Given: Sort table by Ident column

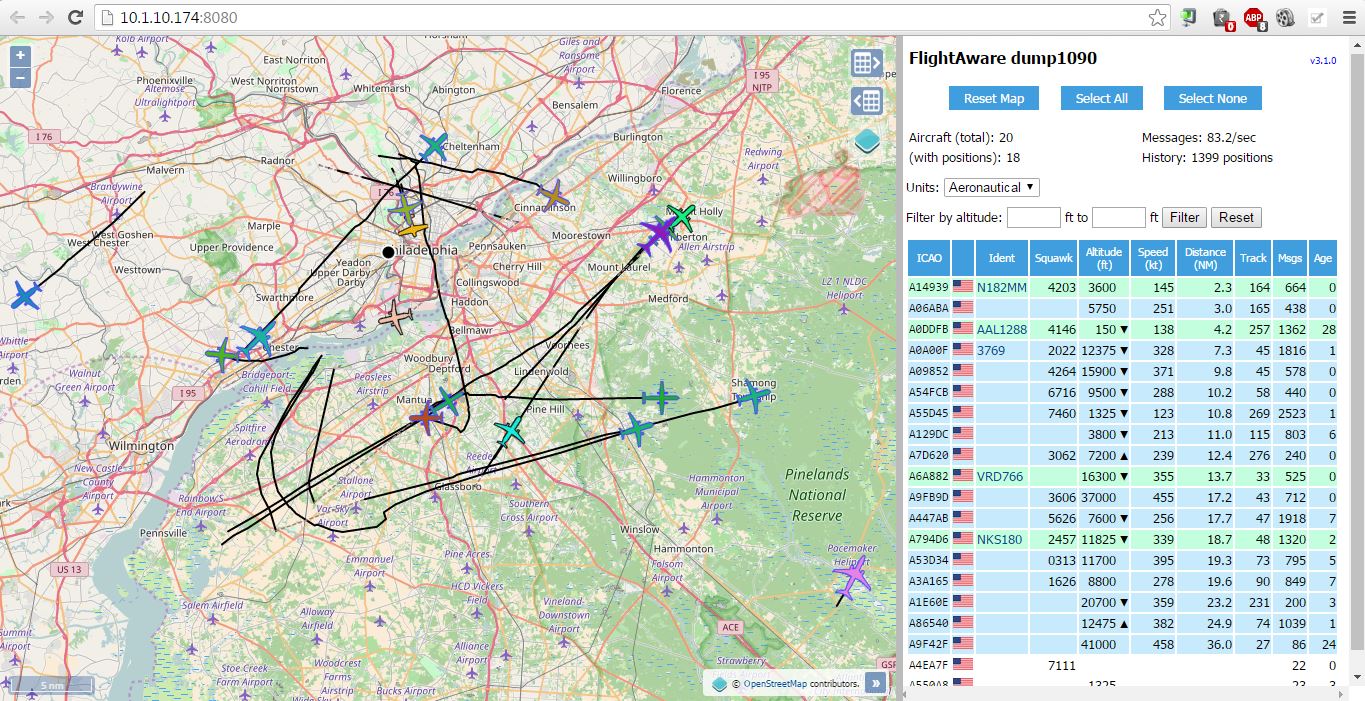Looking at the screenshot, I should point(1002,258).
